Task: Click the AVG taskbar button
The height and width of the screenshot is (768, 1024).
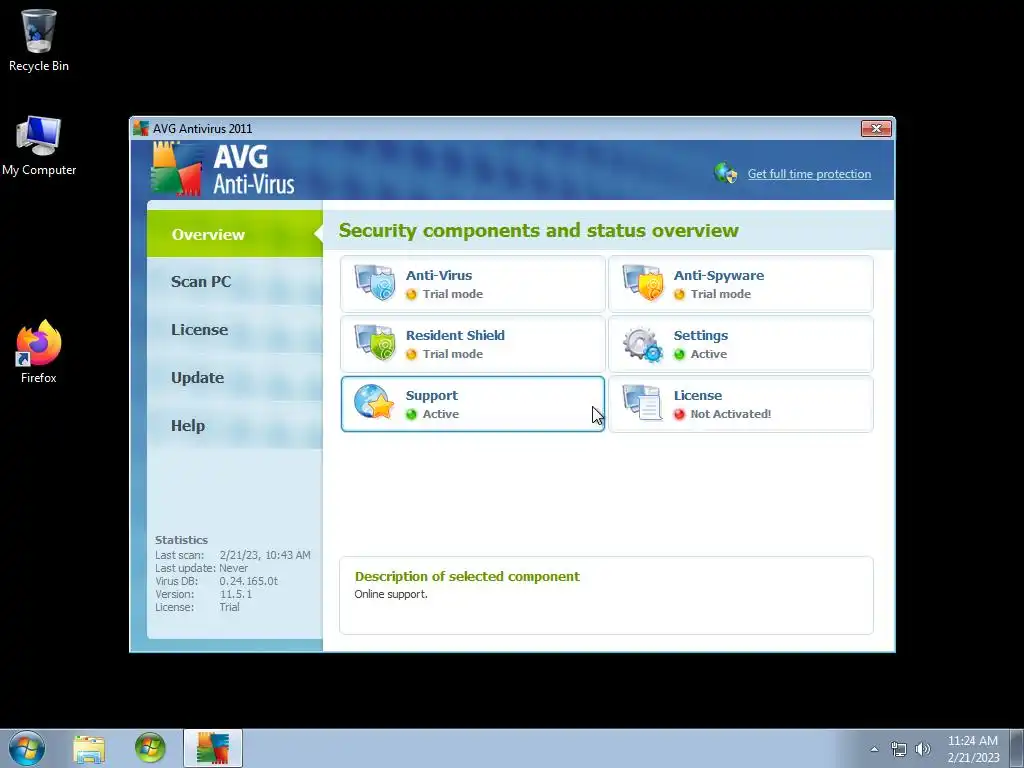Action: tap(213, 748)
